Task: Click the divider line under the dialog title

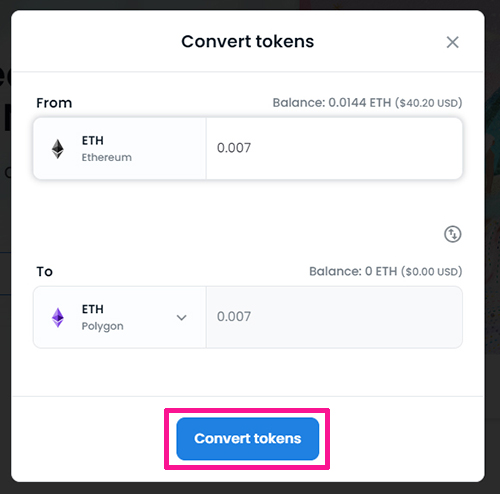Action: (x=248, y=71)
